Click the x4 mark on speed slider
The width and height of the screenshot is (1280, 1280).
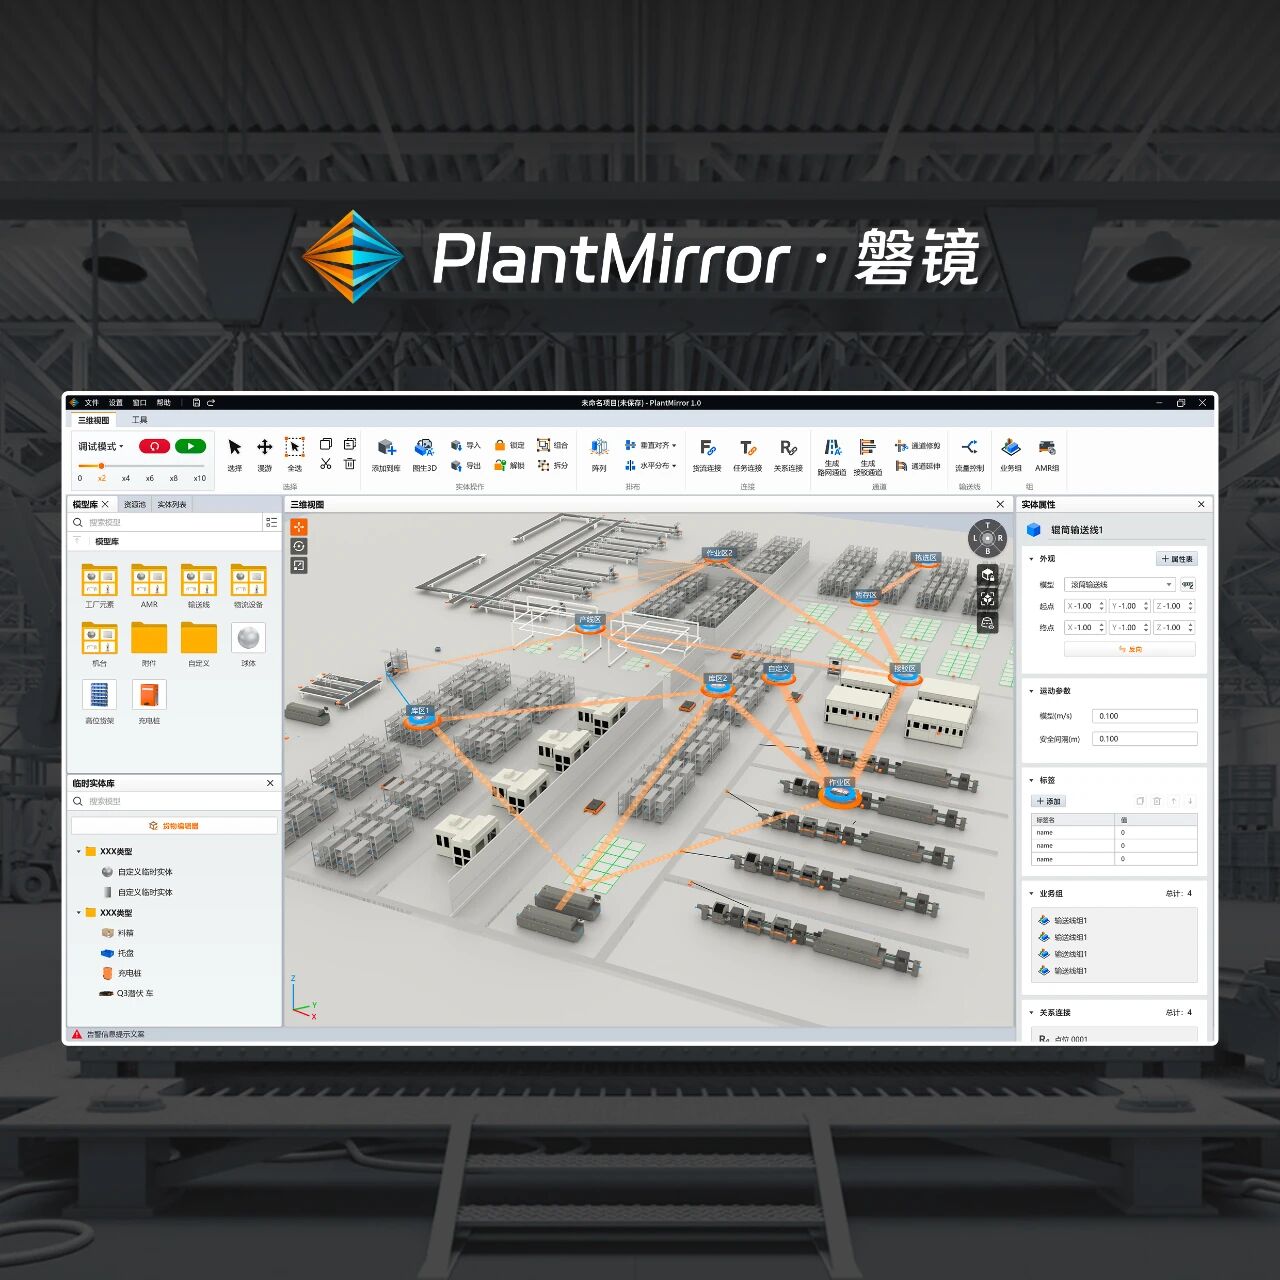click(x=126, y=478)
